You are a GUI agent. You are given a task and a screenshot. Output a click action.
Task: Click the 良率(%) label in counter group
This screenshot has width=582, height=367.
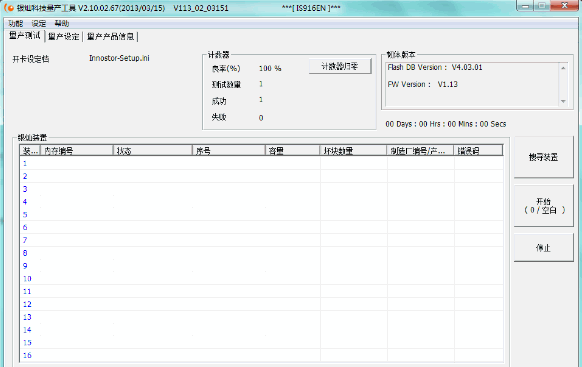[226, 69]
